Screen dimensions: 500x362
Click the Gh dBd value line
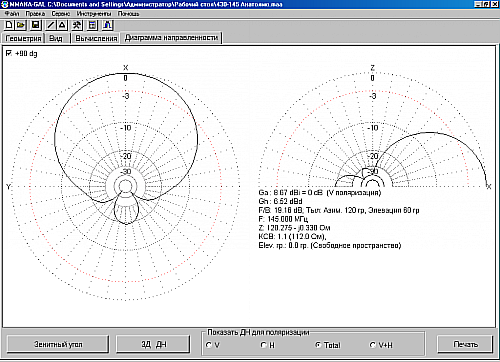pos(280,201)
